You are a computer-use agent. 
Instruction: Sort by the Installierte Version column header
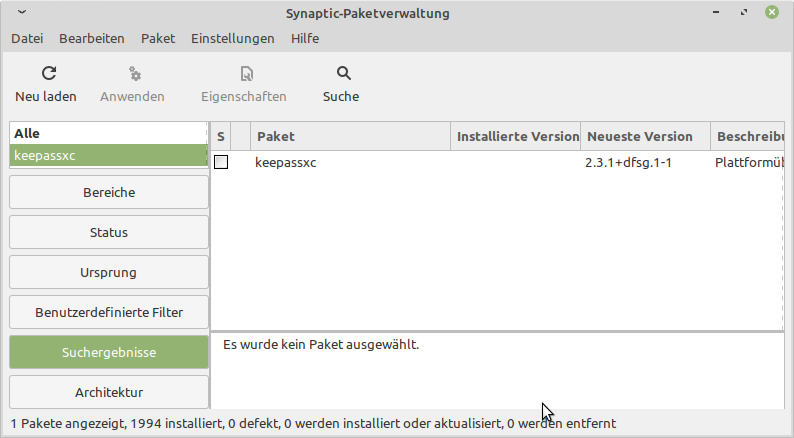(x=515, y=136)
